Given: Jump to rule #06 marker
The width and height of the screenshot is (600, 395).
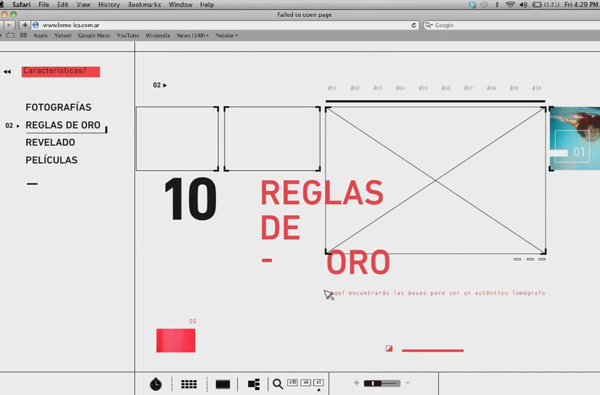Looking at the screenshot, I should (x=446, y=88).
